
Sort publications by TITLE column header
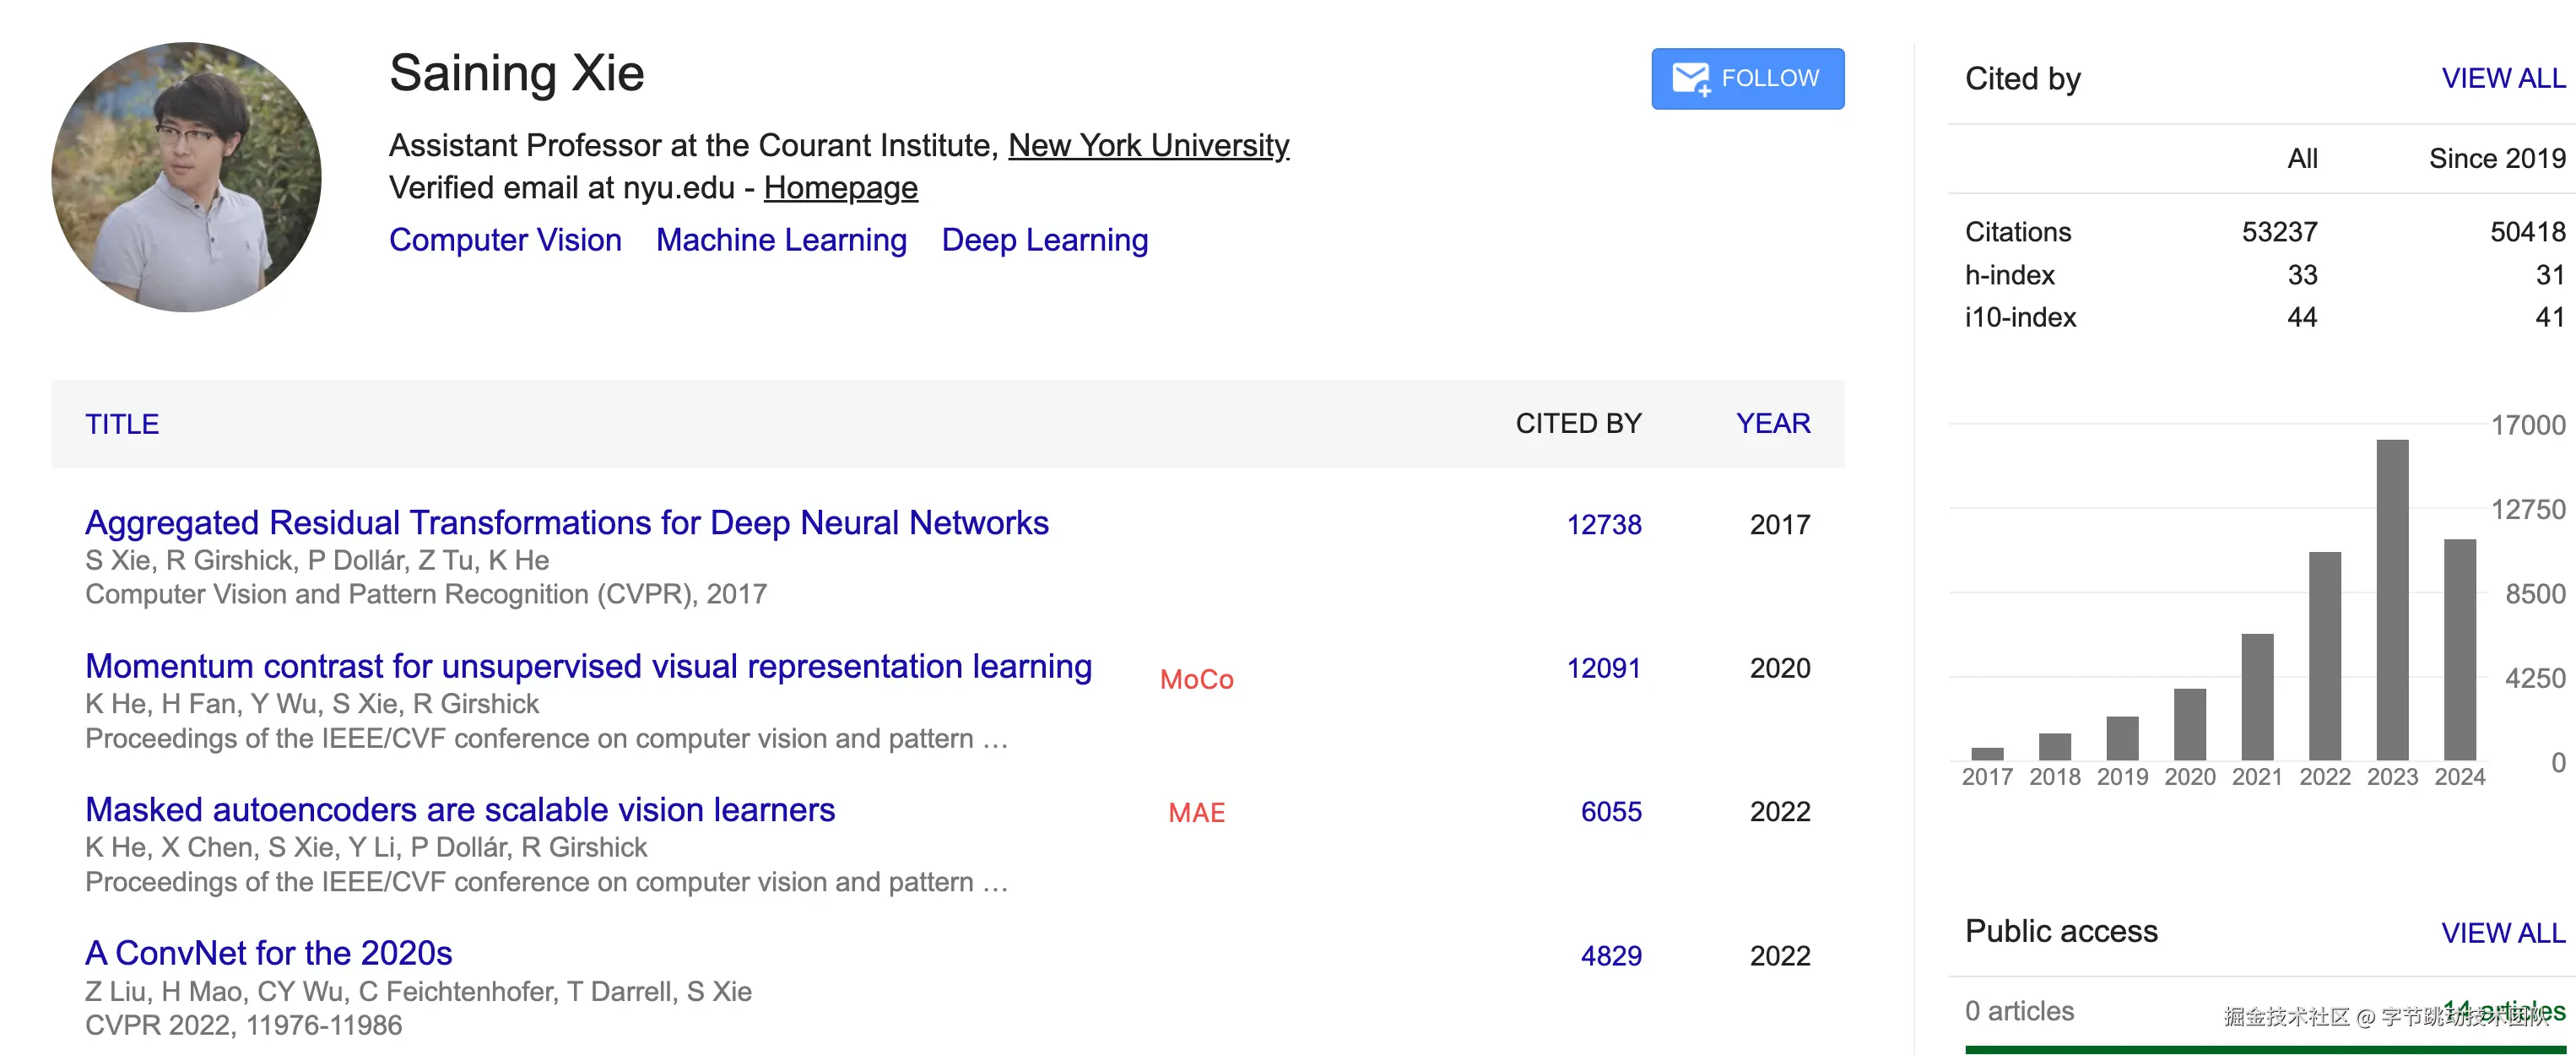[x=122, y=424]
